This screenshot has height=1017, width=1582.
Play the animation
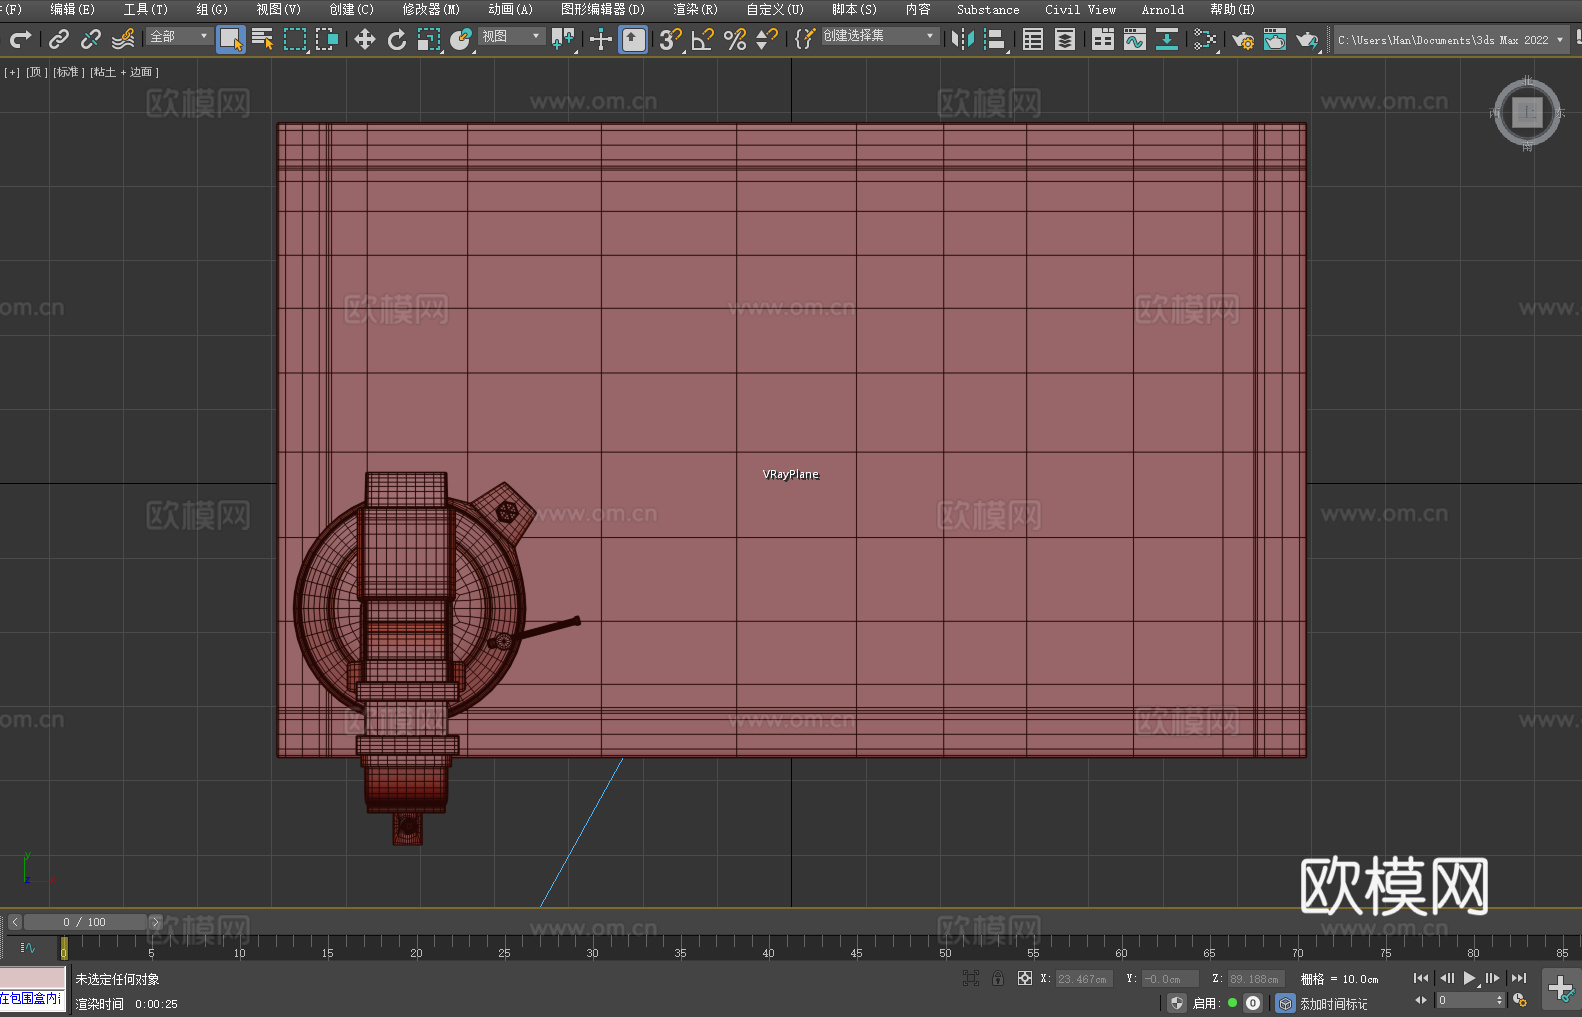[1470, 978]
